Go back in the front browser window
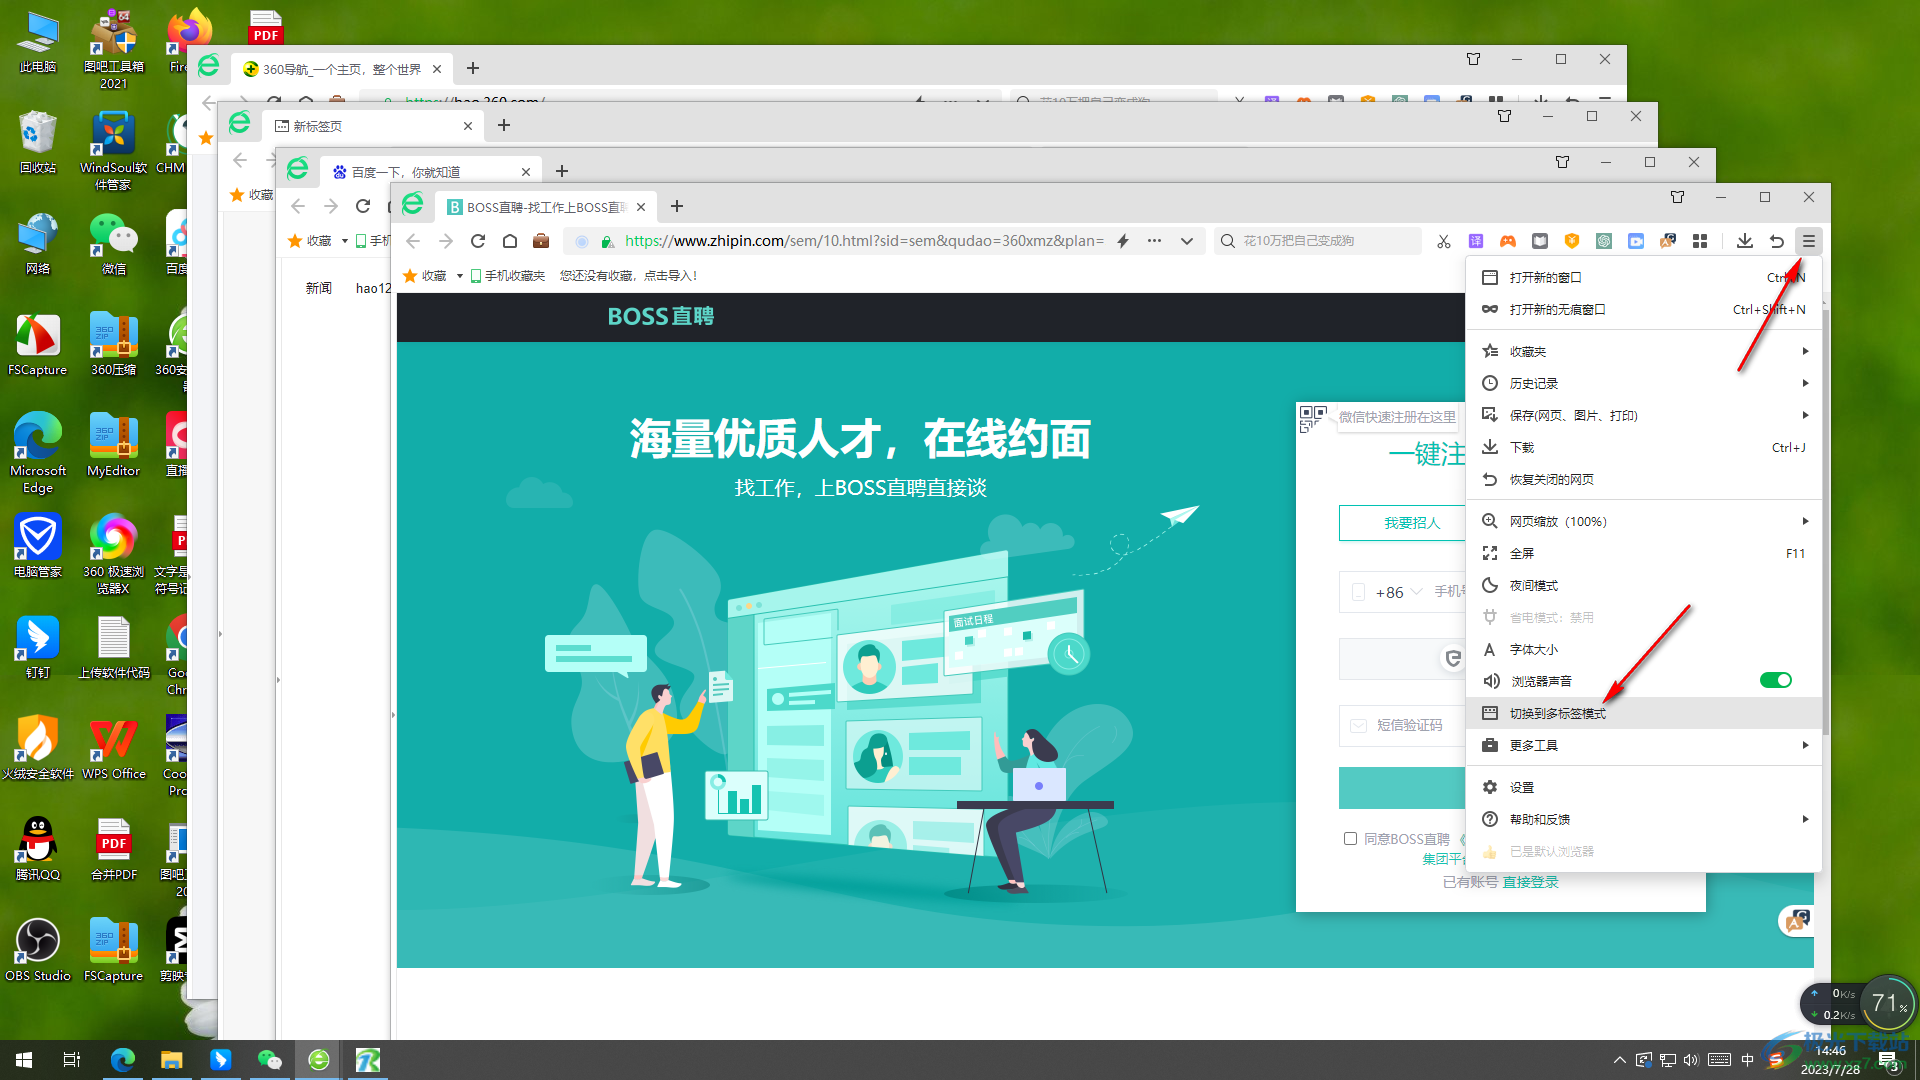The image size is (1920, 1080). [414, 241]
